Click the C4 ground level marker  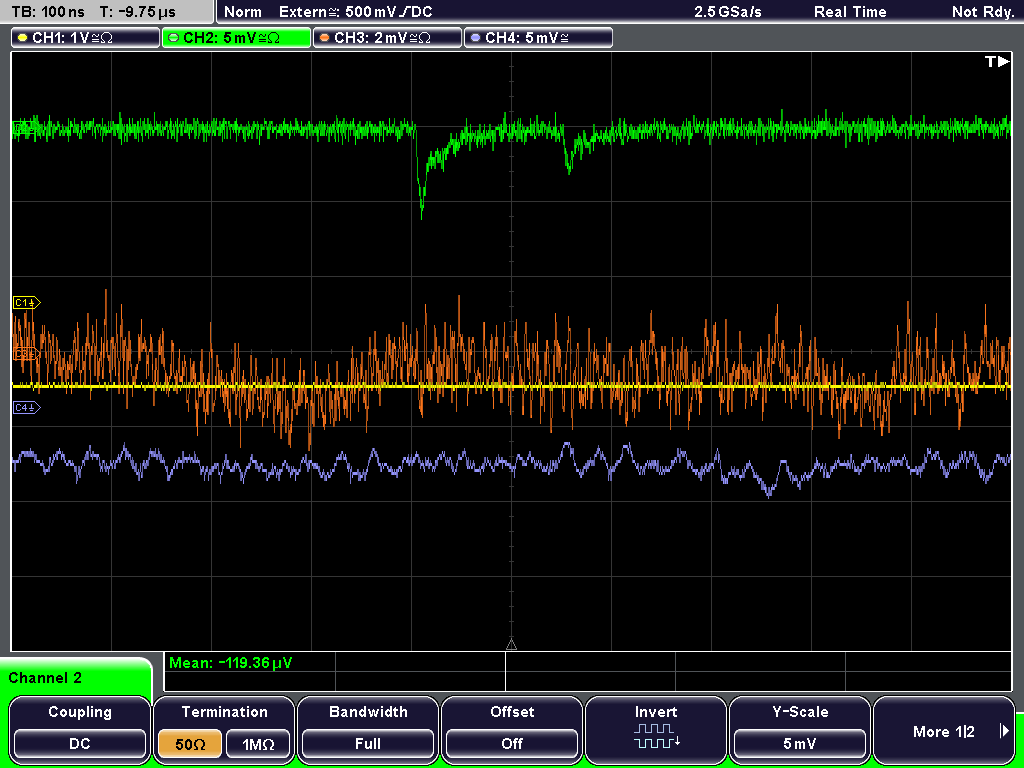(27, 408)
